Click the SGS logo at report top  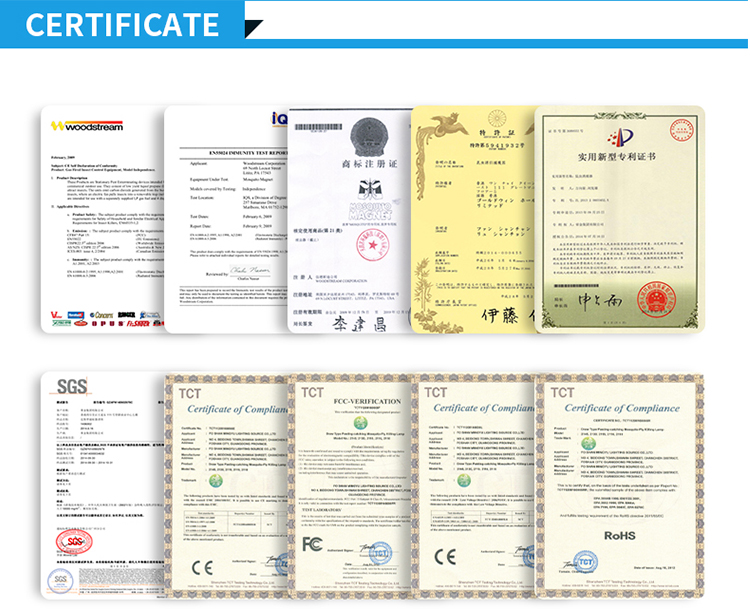click(x=72, y=386)
